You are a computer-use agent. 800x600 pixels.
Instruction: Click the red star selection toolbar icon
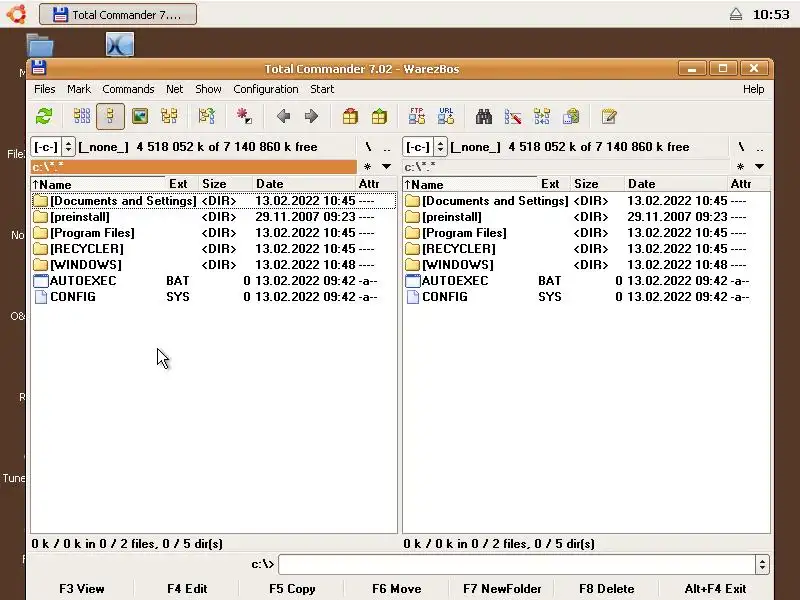point(244,116)
